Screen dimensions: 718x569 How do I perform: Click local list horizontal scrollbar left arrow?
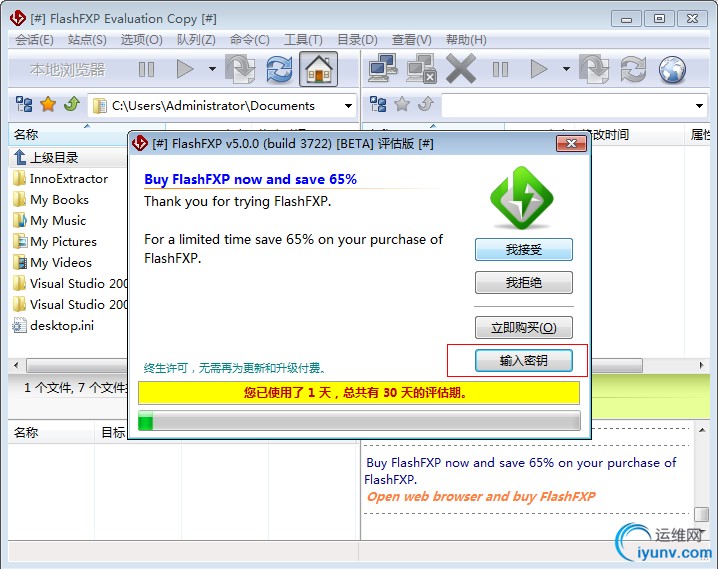(x=16, y=365)
